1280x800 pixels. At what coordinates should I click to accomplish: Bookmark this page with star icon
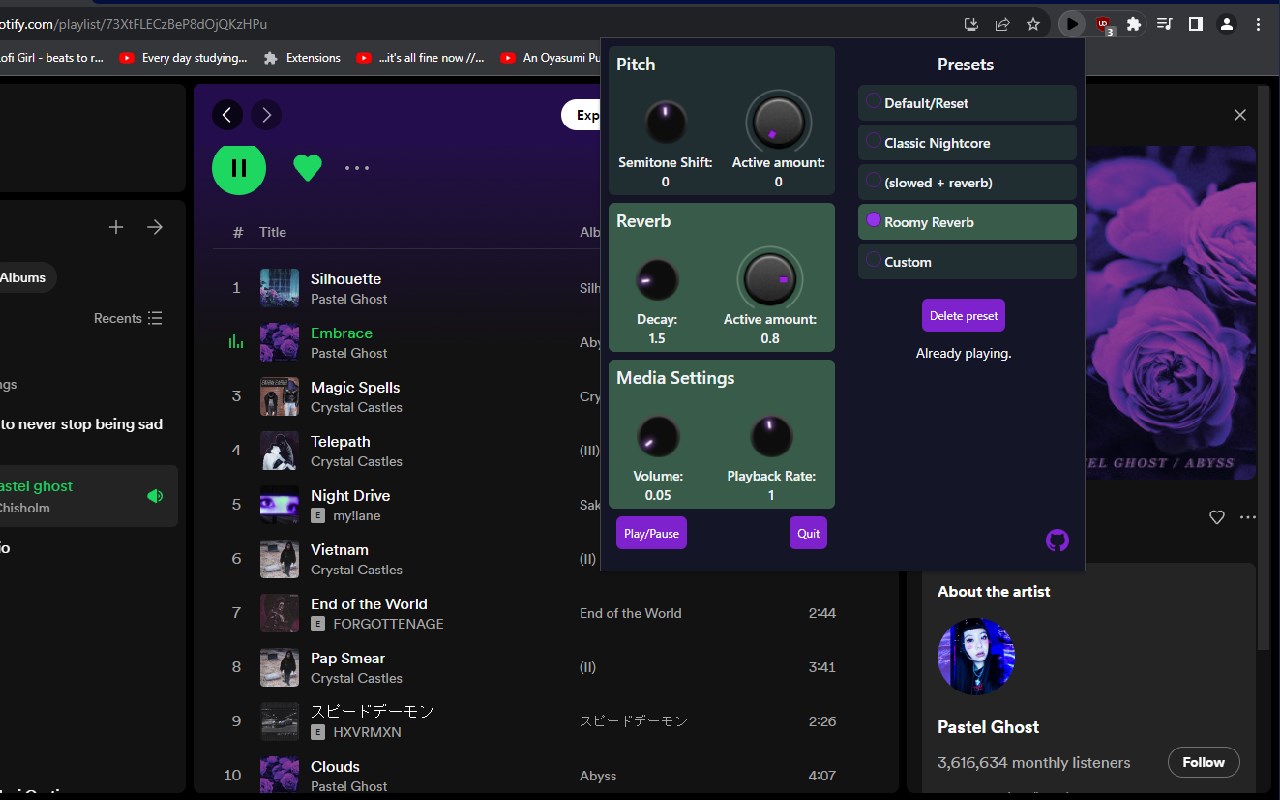coord(1033,24)
